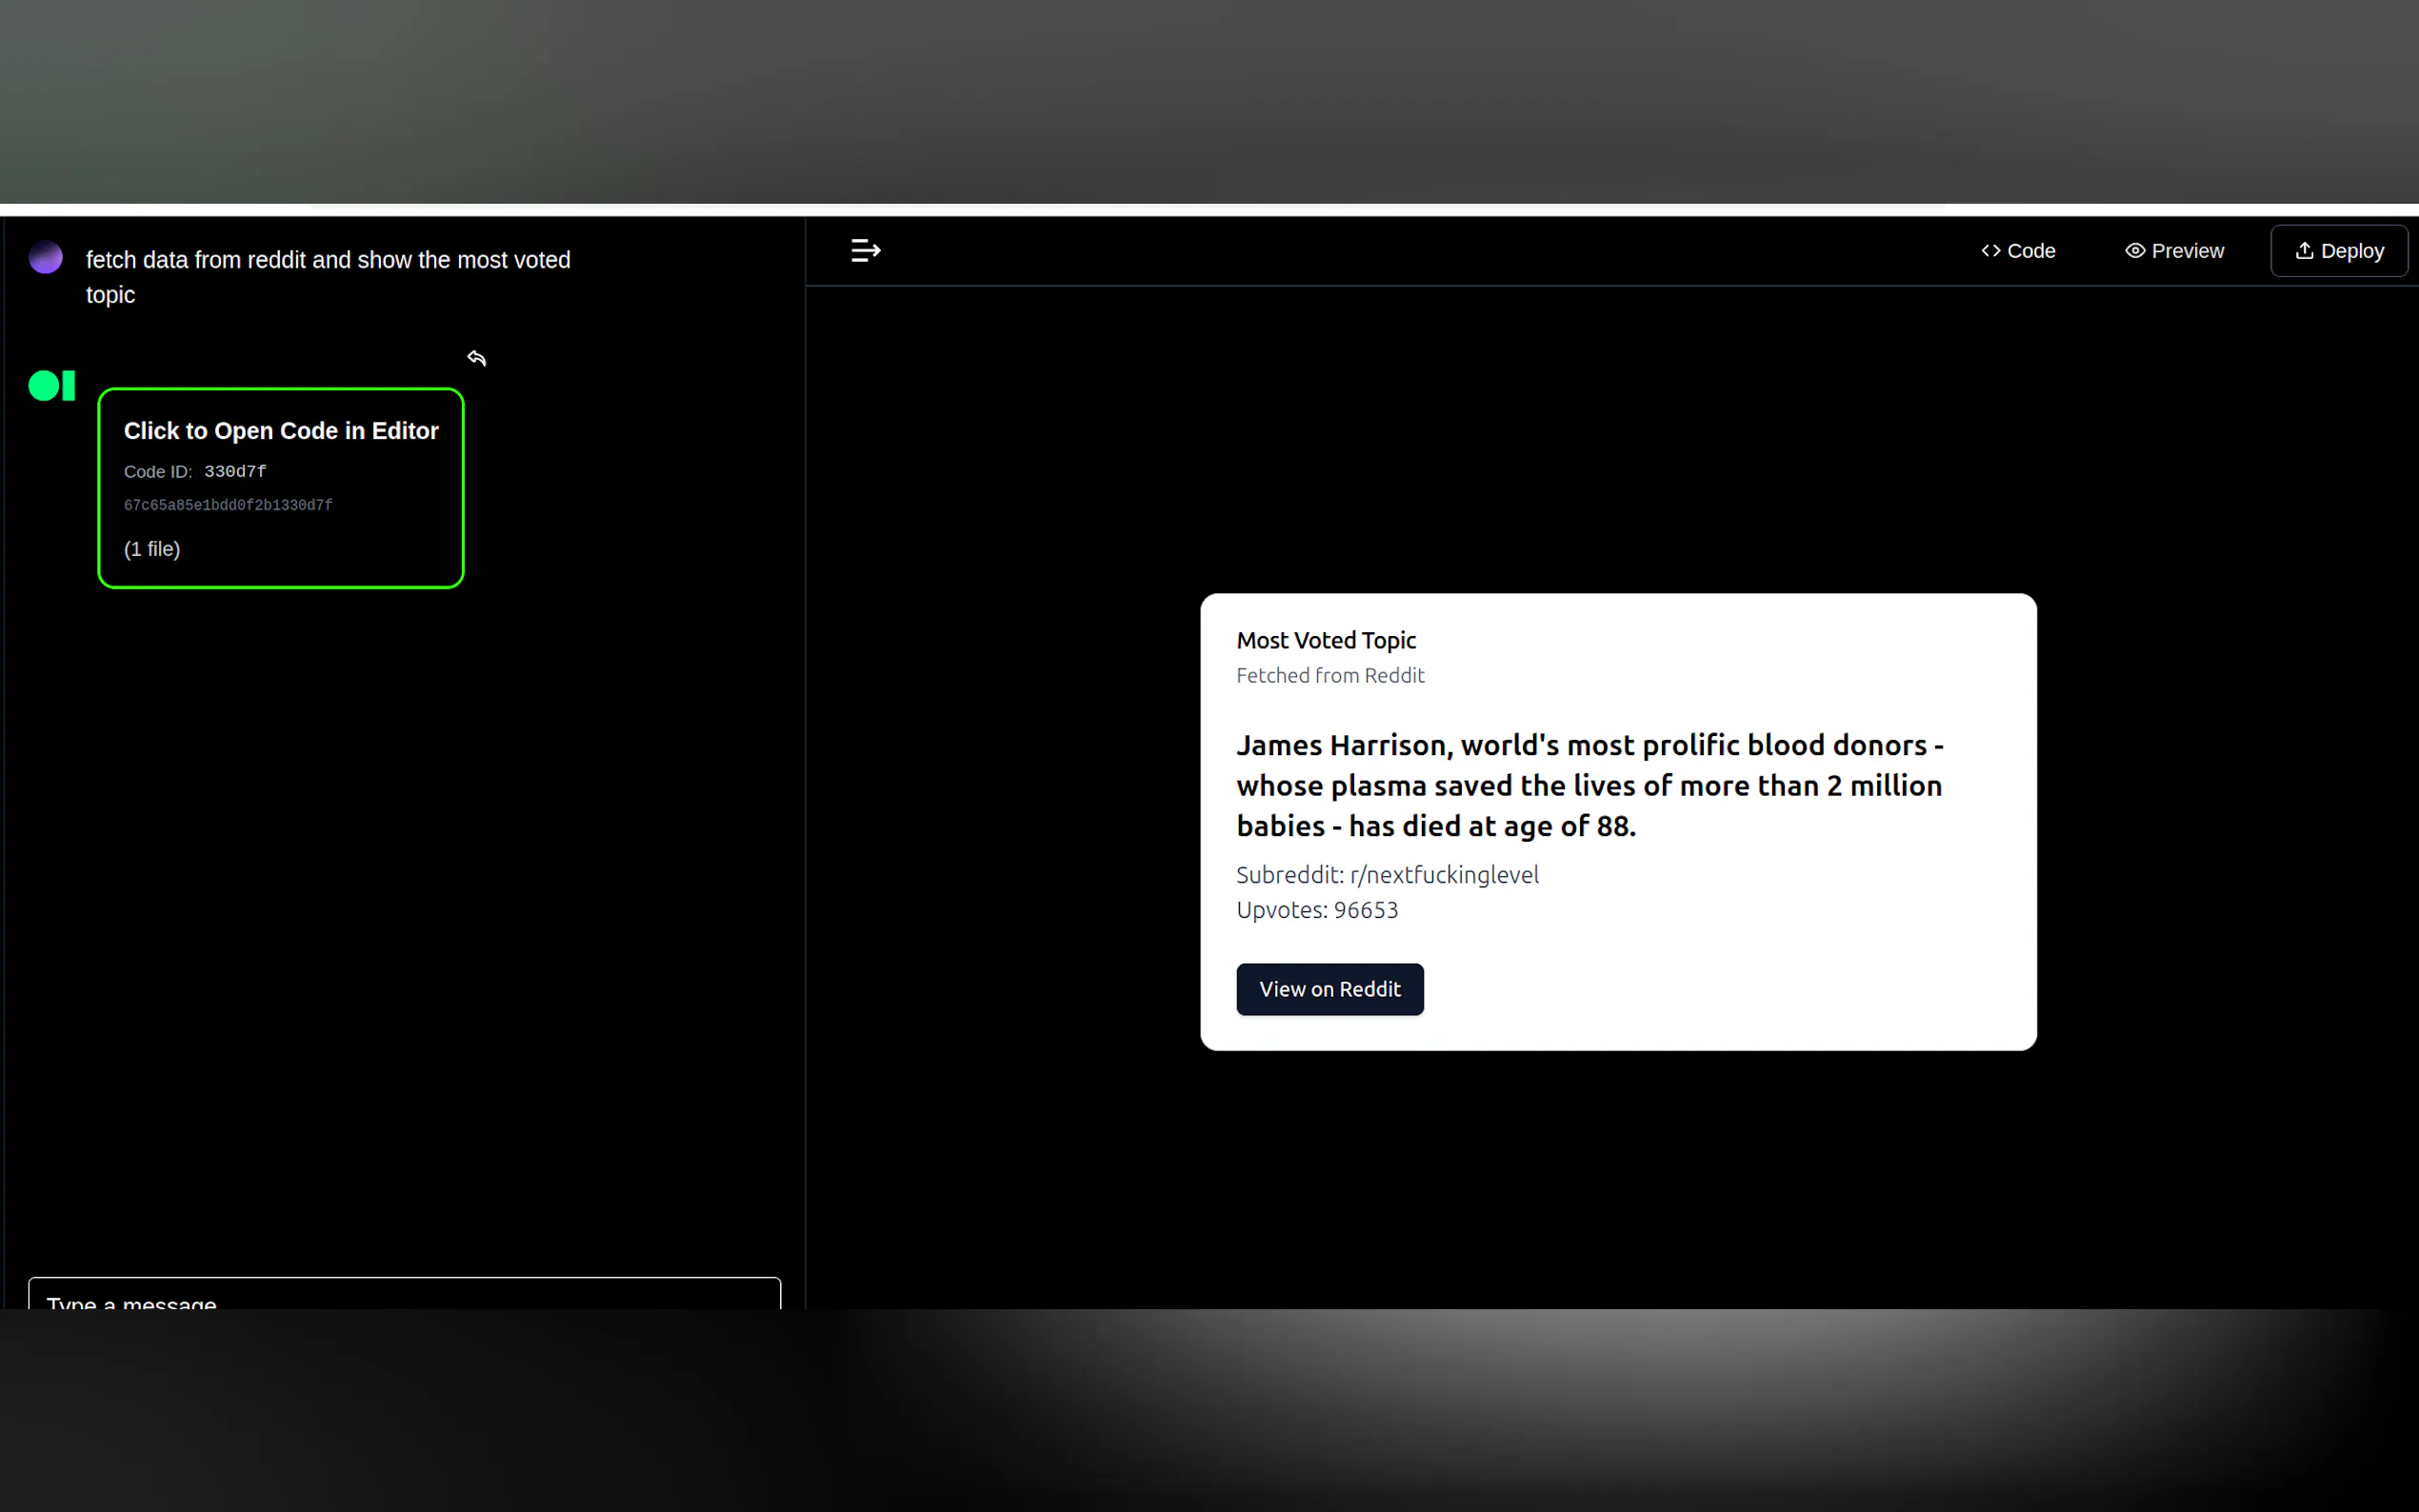2419x1512 pixels.
Task: Click the Subreddit r/nextfuckinglevel text
Action: pyautogui.click(x=1387, y=875)
